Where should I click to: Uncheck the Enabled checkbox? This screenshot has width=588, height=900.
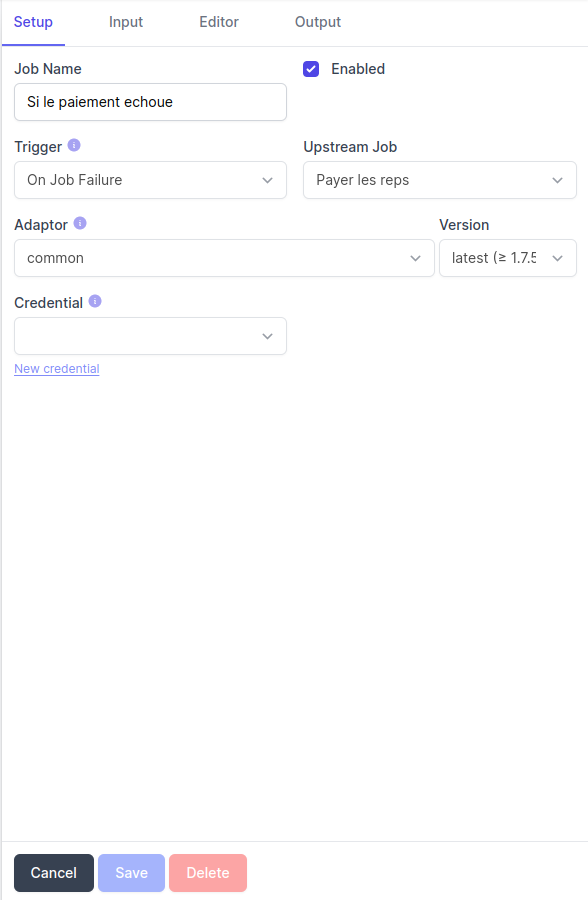point(311,69)
